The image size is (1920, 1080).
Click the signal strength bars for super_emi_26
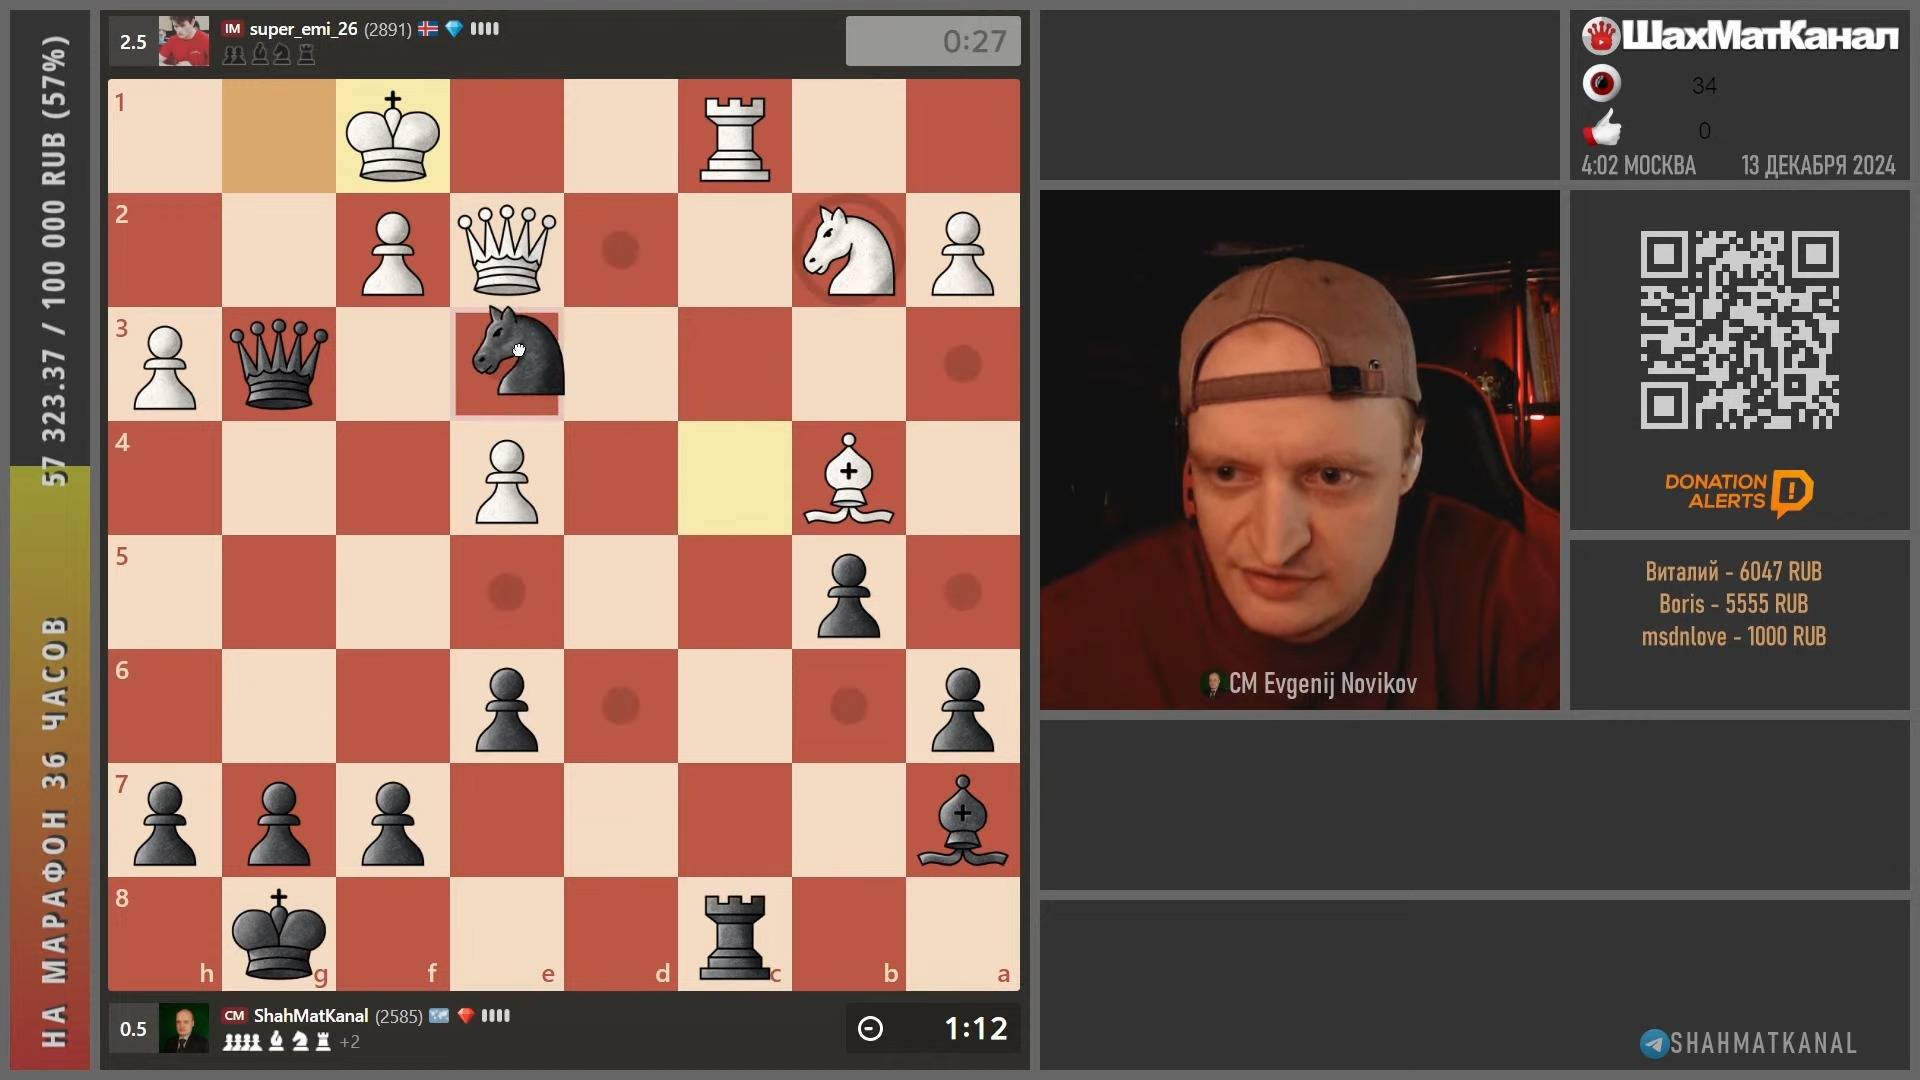click(x=484, y=29)
